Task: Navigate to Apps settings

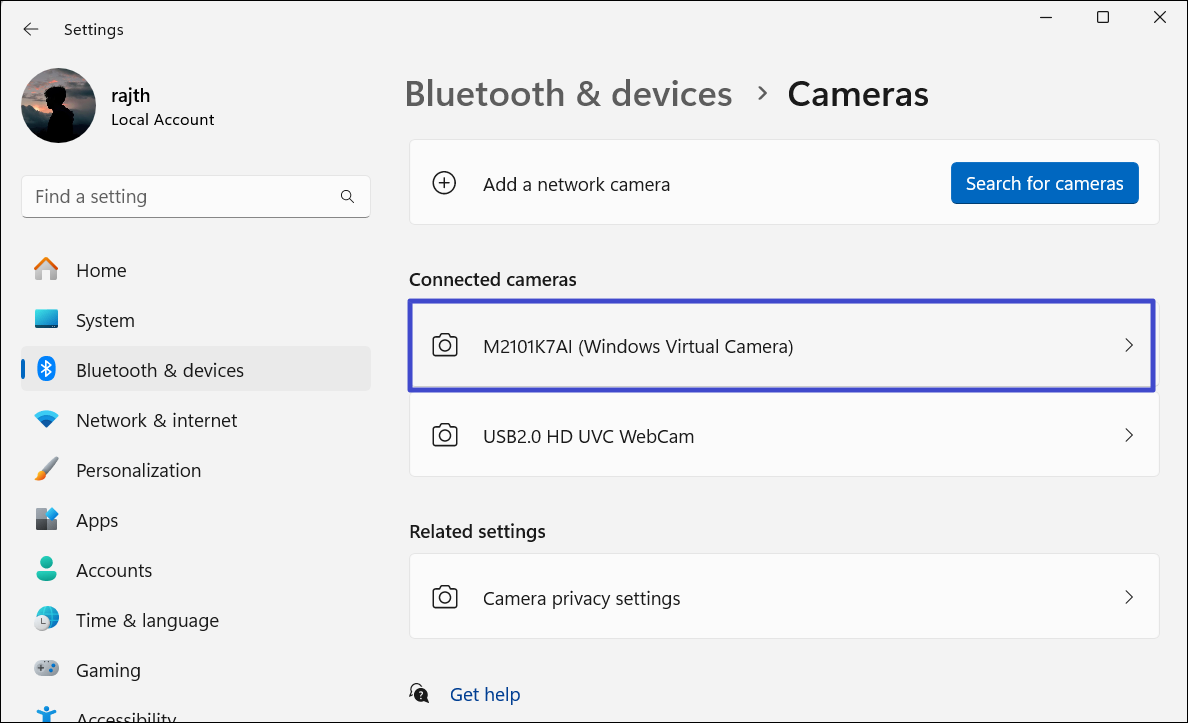Action: [97, 520]
